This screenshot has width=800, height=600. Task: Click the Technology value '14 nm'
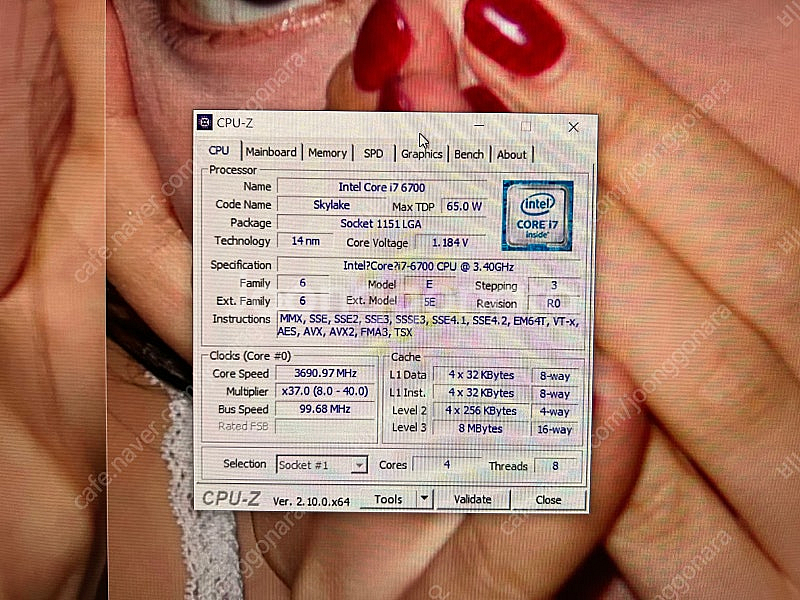305,241
